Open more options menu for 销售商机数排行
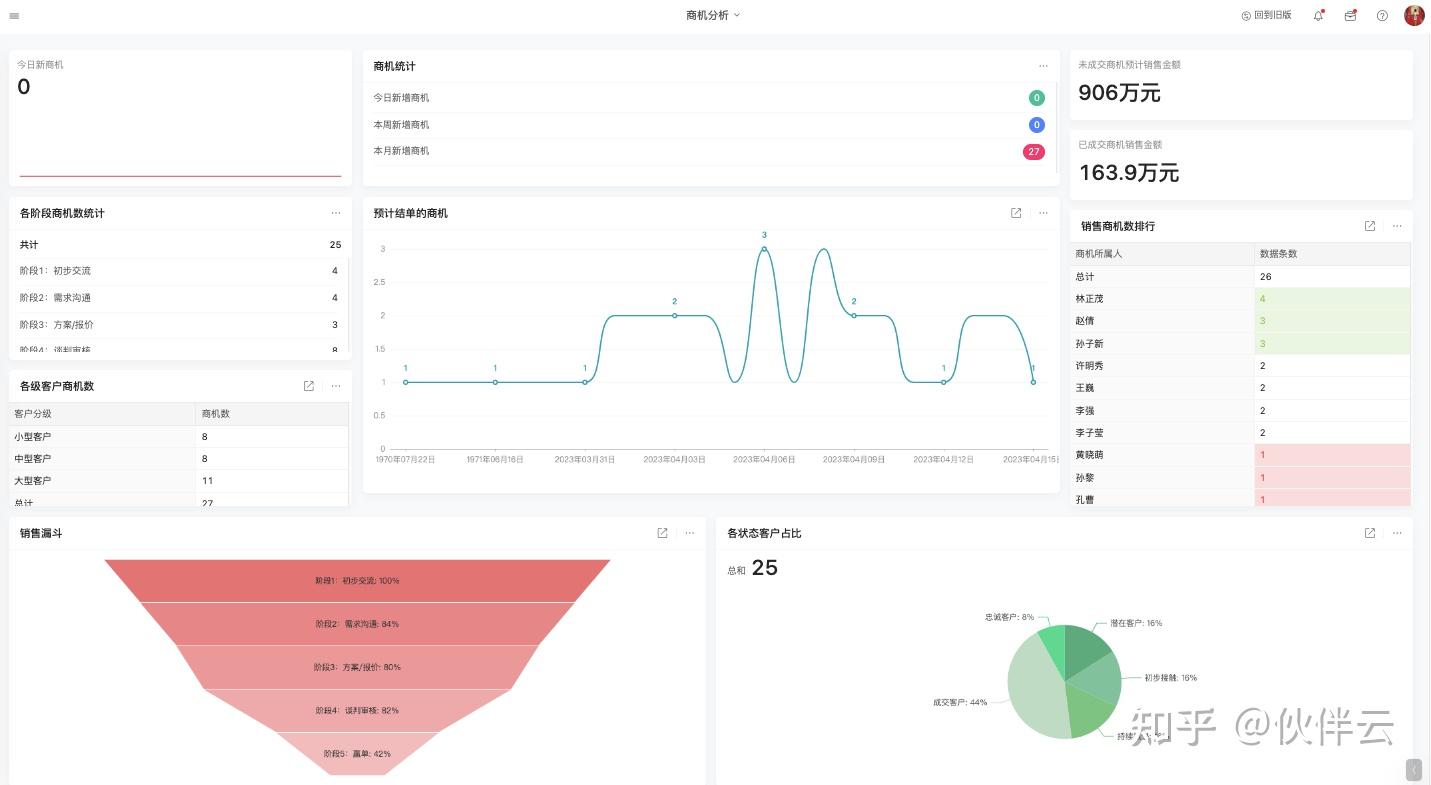 tap(1397, 226)
